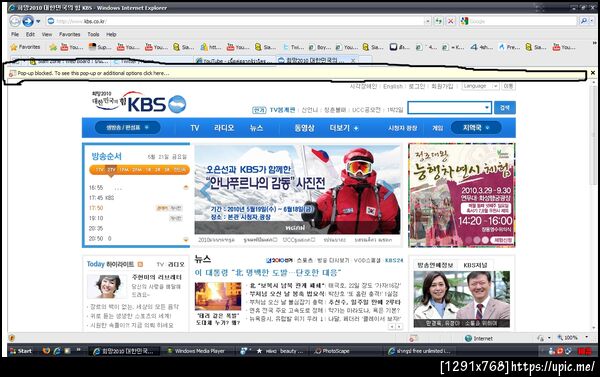Click the RSS icon next to Today 하이라이트
This screenshot has height=377, width=600.
(x=140, y=264)
